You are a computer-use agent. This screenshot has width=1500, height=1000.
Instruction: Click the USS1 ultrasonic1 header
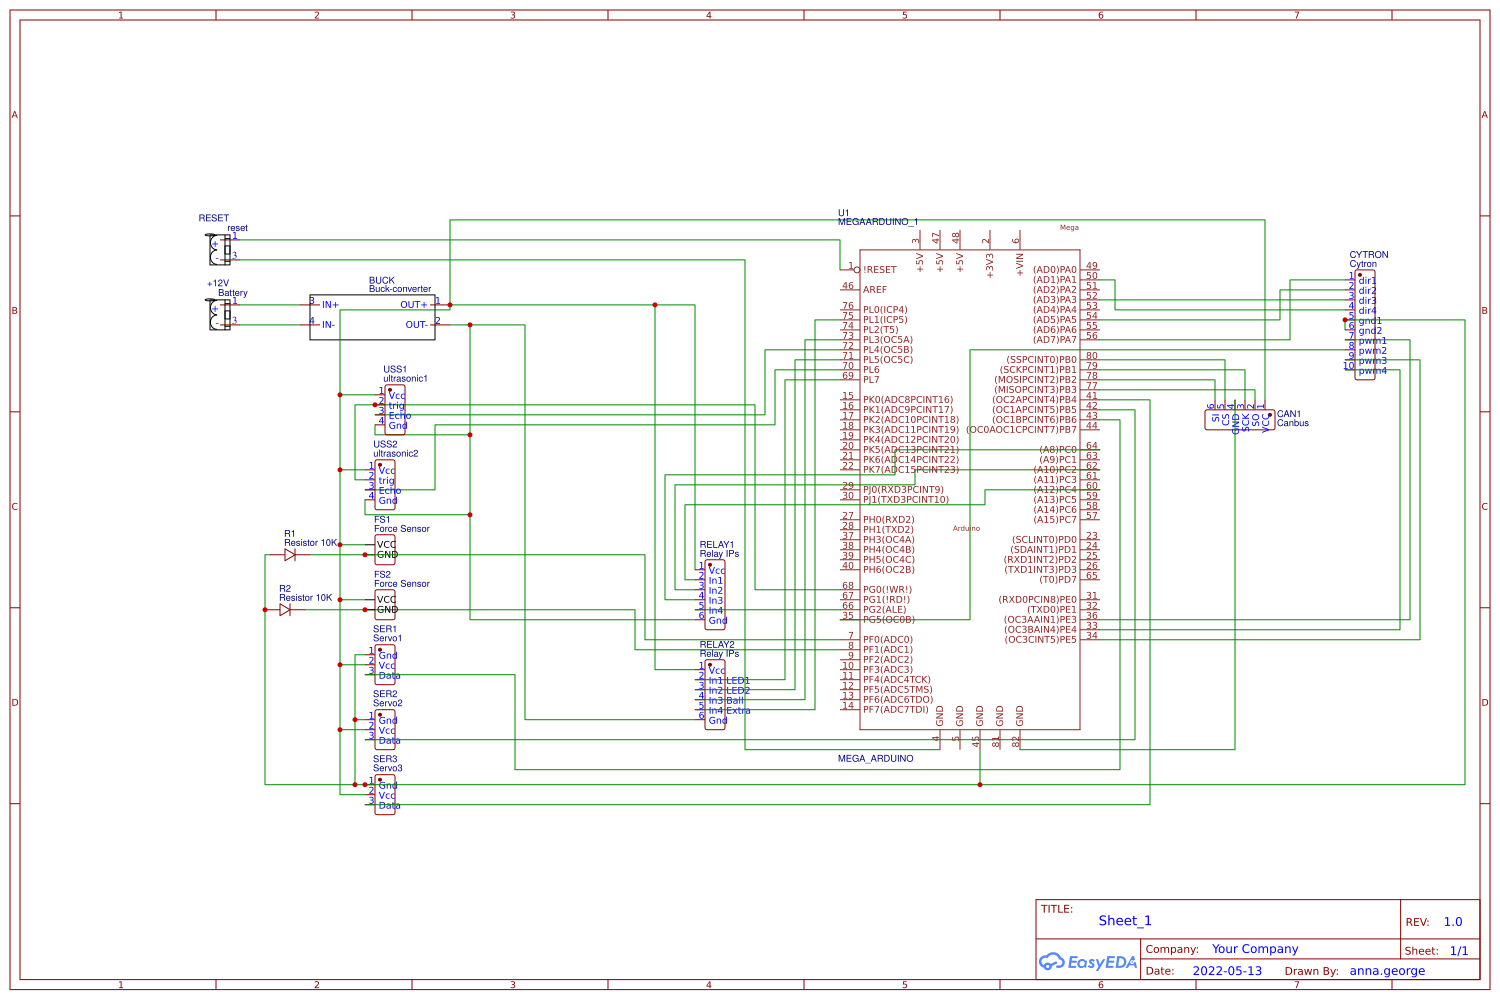tap(395, 410)
